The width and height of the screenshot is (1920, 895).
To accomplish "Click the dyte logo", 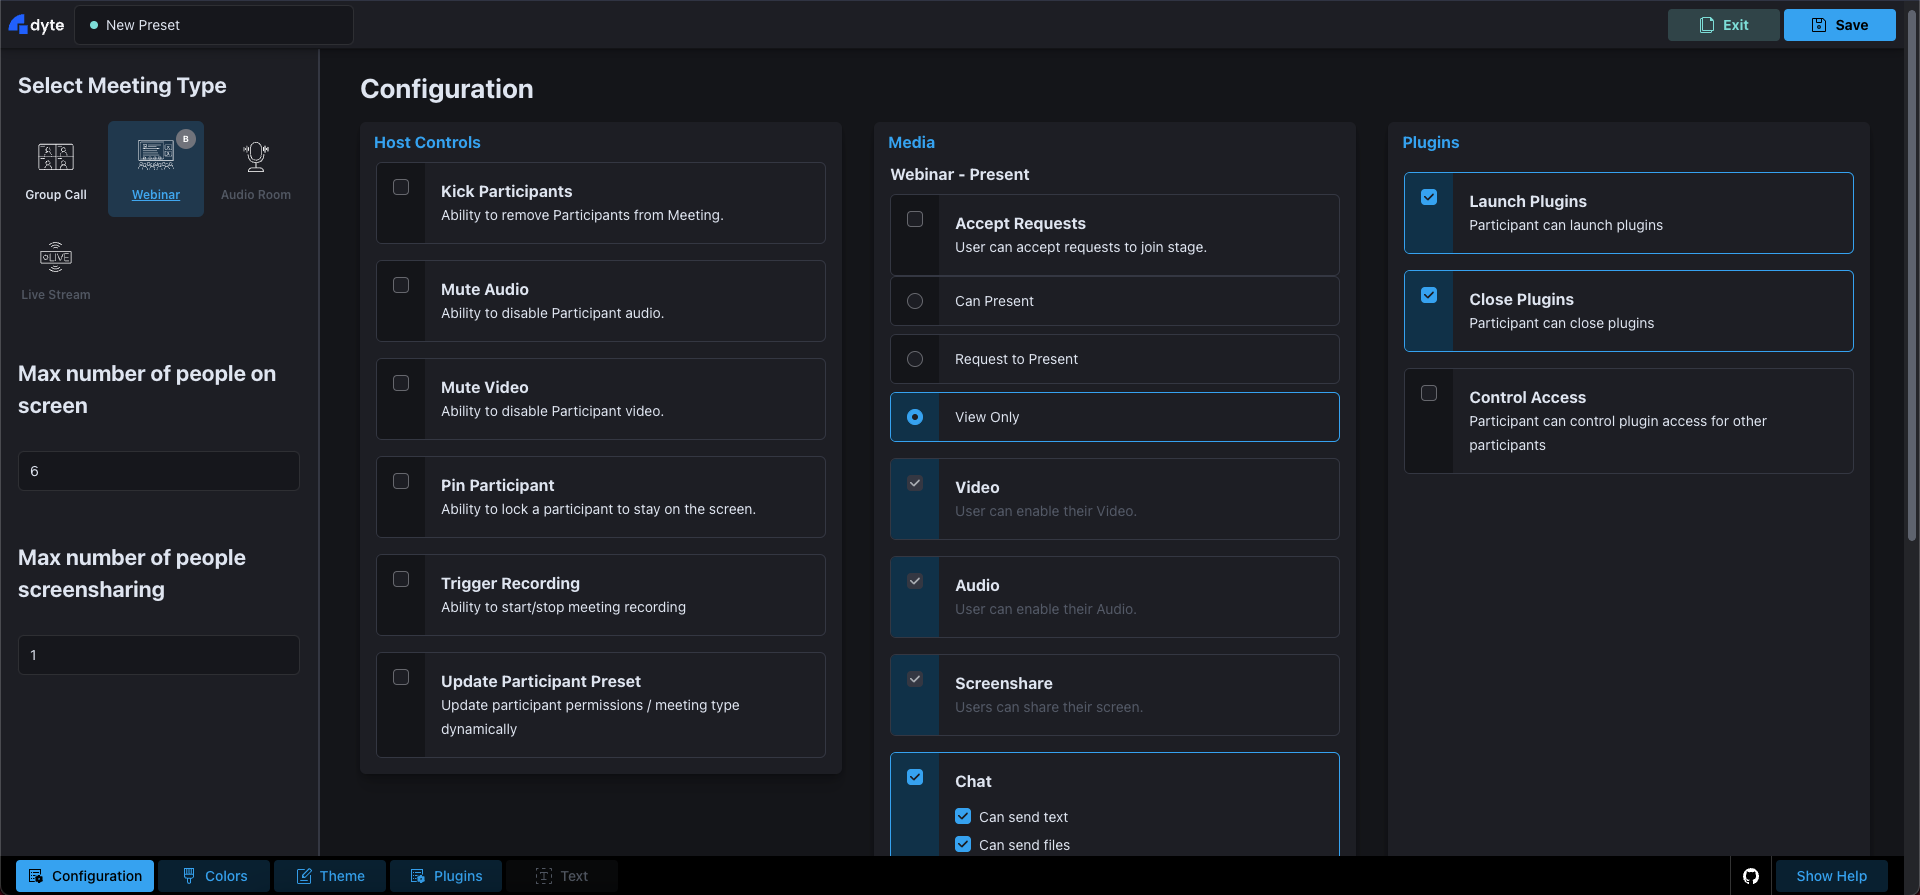I will [36, 25].
